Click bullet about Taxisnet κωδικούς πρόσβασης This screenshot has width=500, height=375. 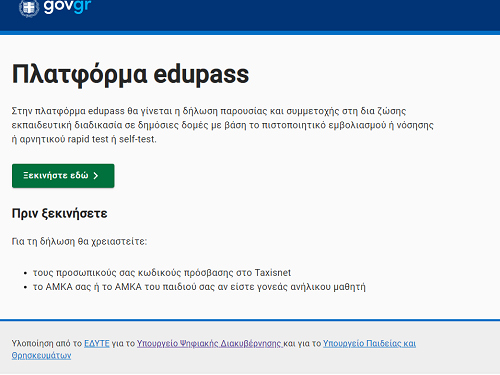[x=162, y=273]
